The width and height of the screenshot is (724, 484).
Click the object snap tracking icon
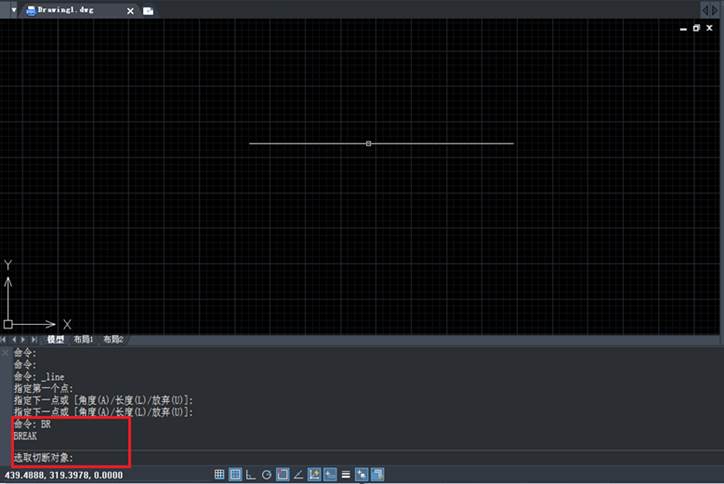[x=298, y=474]
